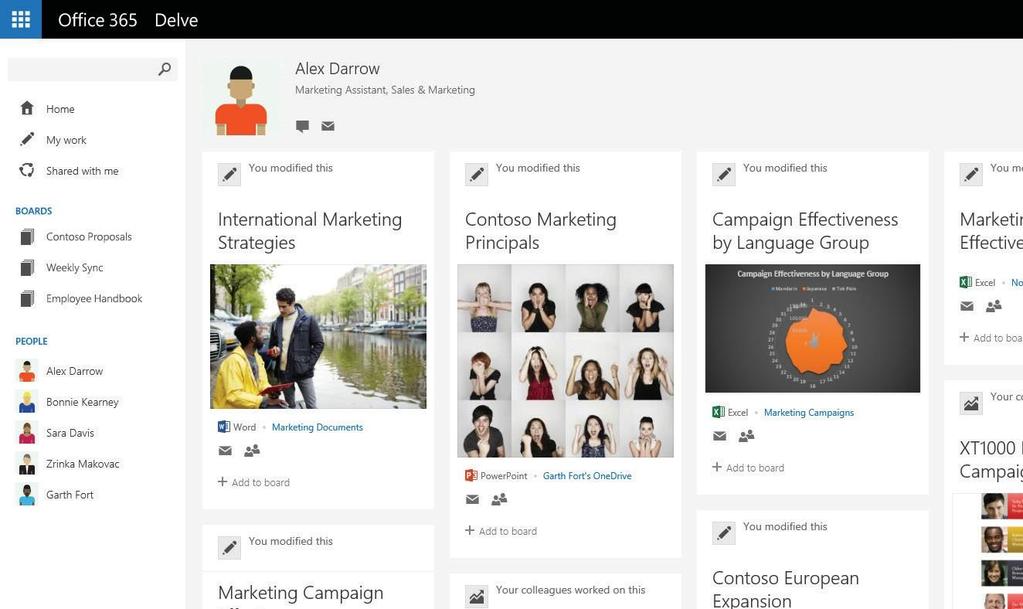Add Contoso Marketing Principals to board
Screen dimensions: 1023x609
click(x=501, y=531)
